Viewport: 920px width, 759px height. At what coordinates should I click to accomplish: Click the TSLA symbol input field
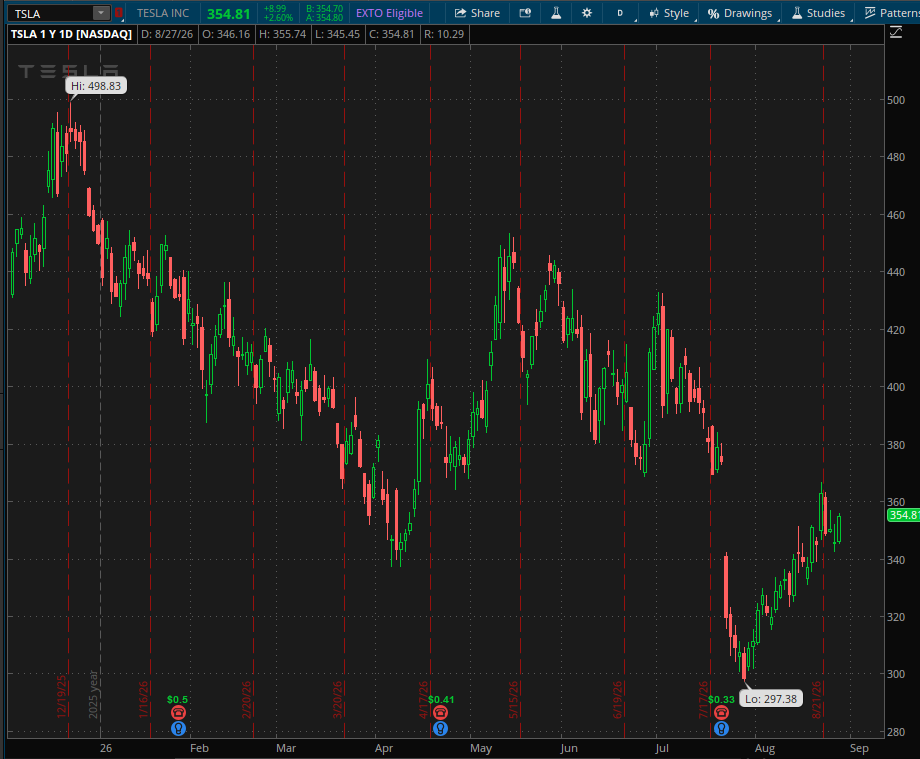(x=50, y=13)
